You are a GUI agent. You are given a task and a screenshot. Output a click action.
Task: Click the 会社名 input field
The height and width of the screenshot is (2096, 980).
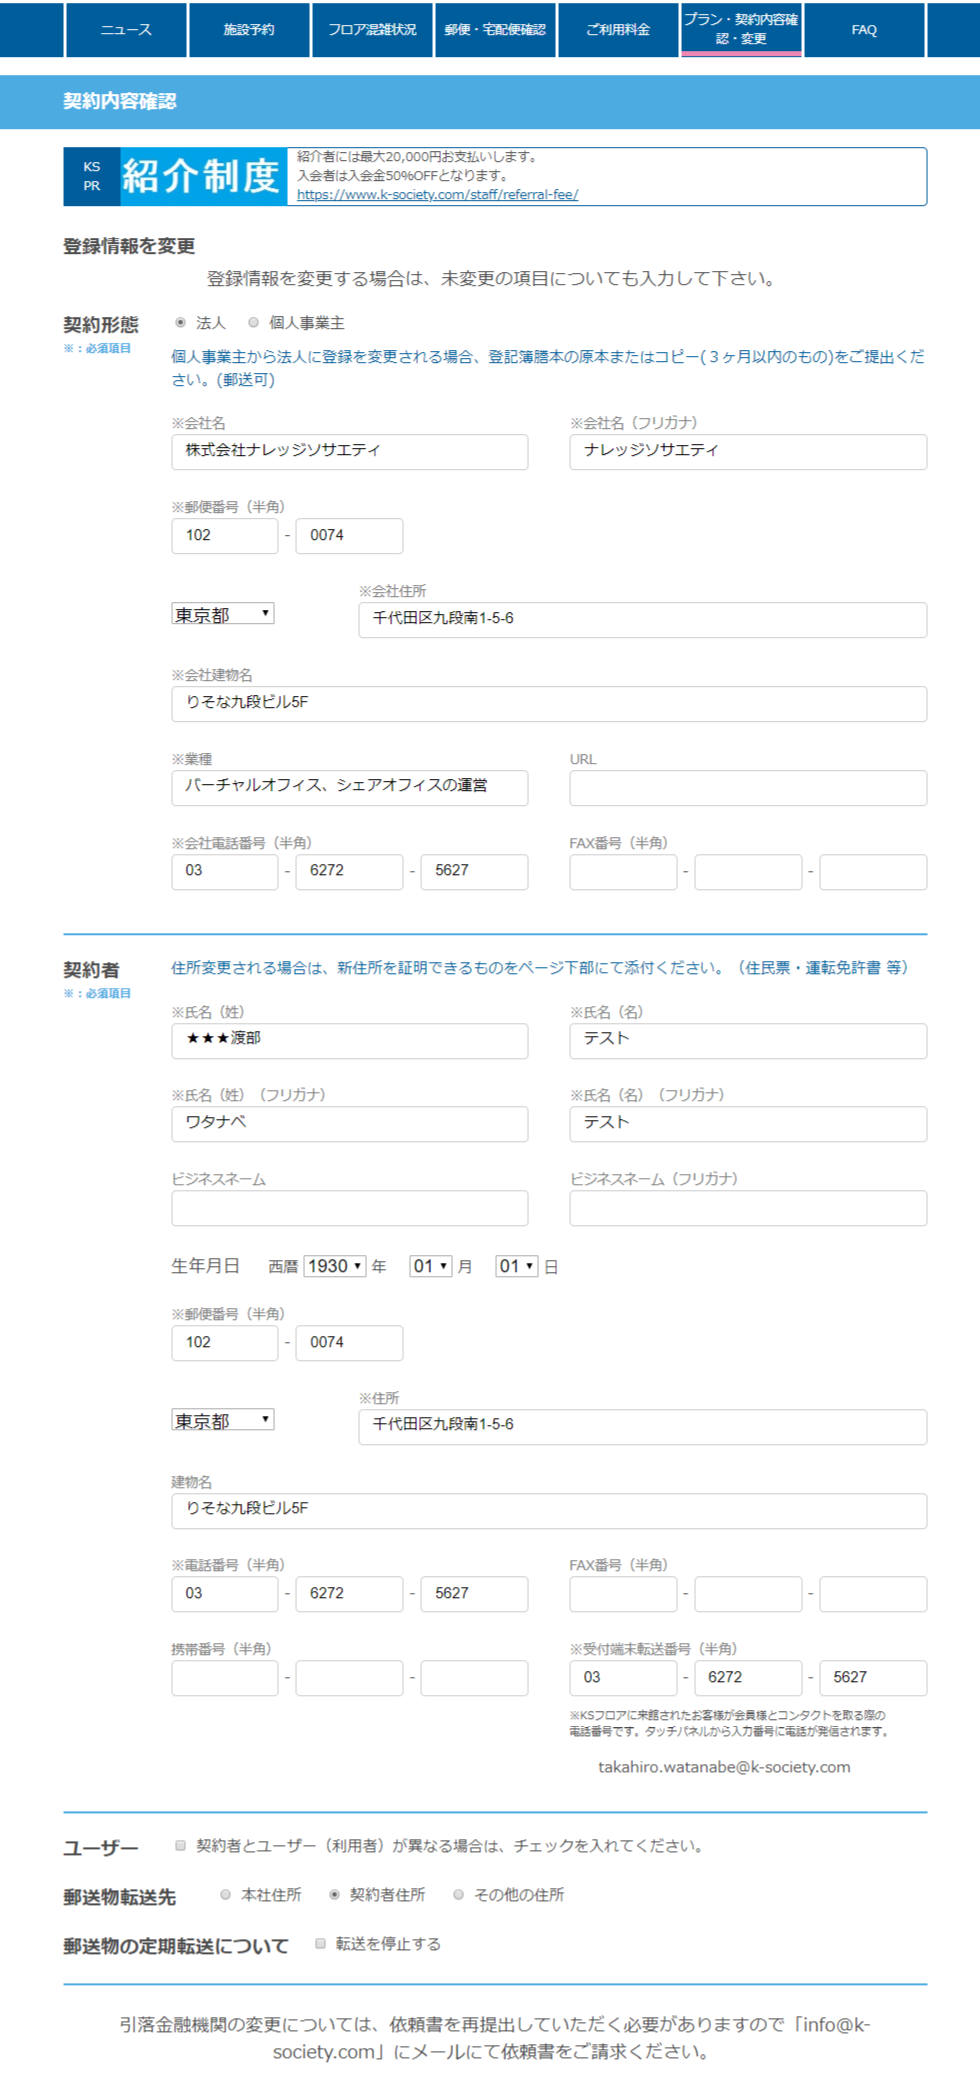[x=349, y=451]
